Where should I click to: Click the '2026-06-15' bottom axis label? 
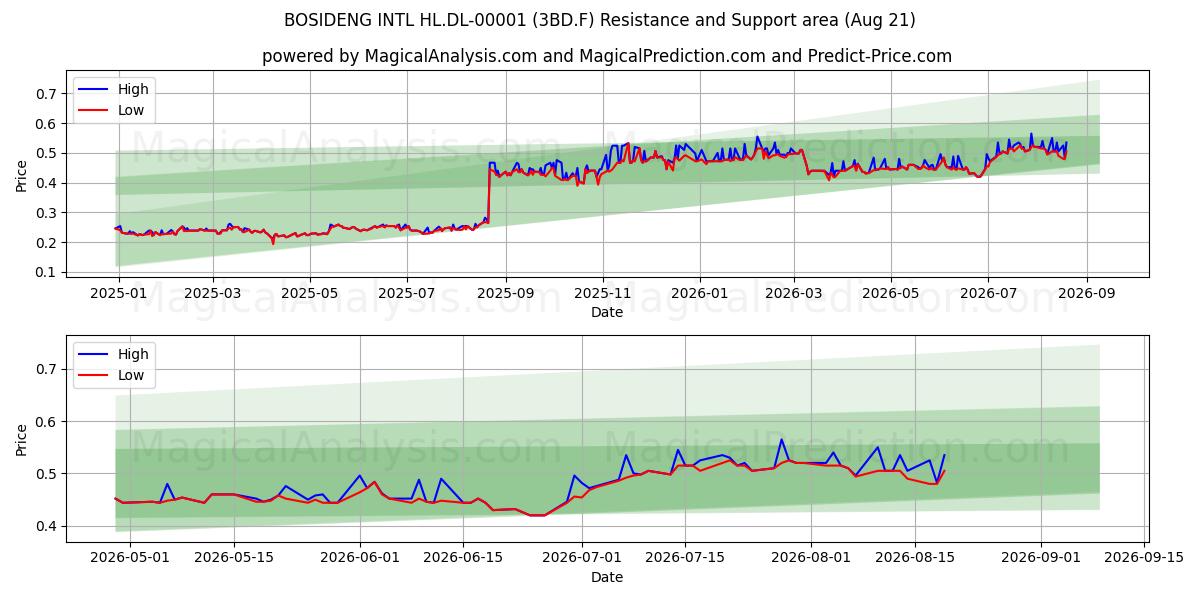[463, 559]
